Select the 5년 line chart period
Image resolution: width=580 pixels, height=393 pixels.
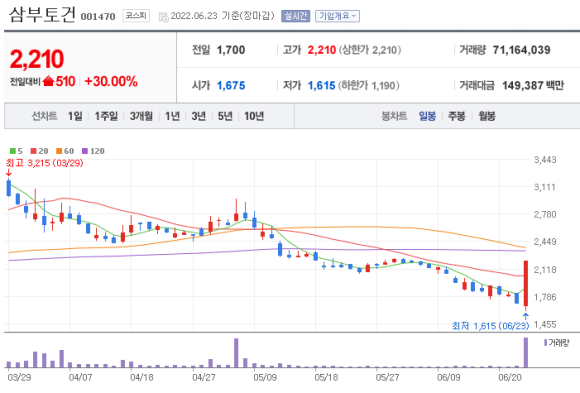pyautogui.click(x=225, y=116)
